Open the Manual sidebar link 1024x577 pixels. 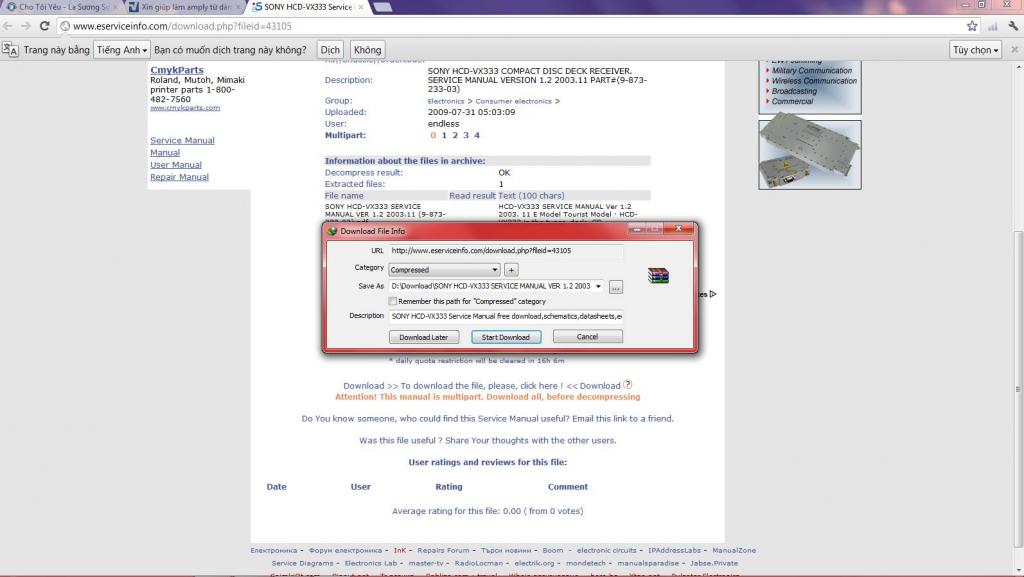click(x=165, y=152)
